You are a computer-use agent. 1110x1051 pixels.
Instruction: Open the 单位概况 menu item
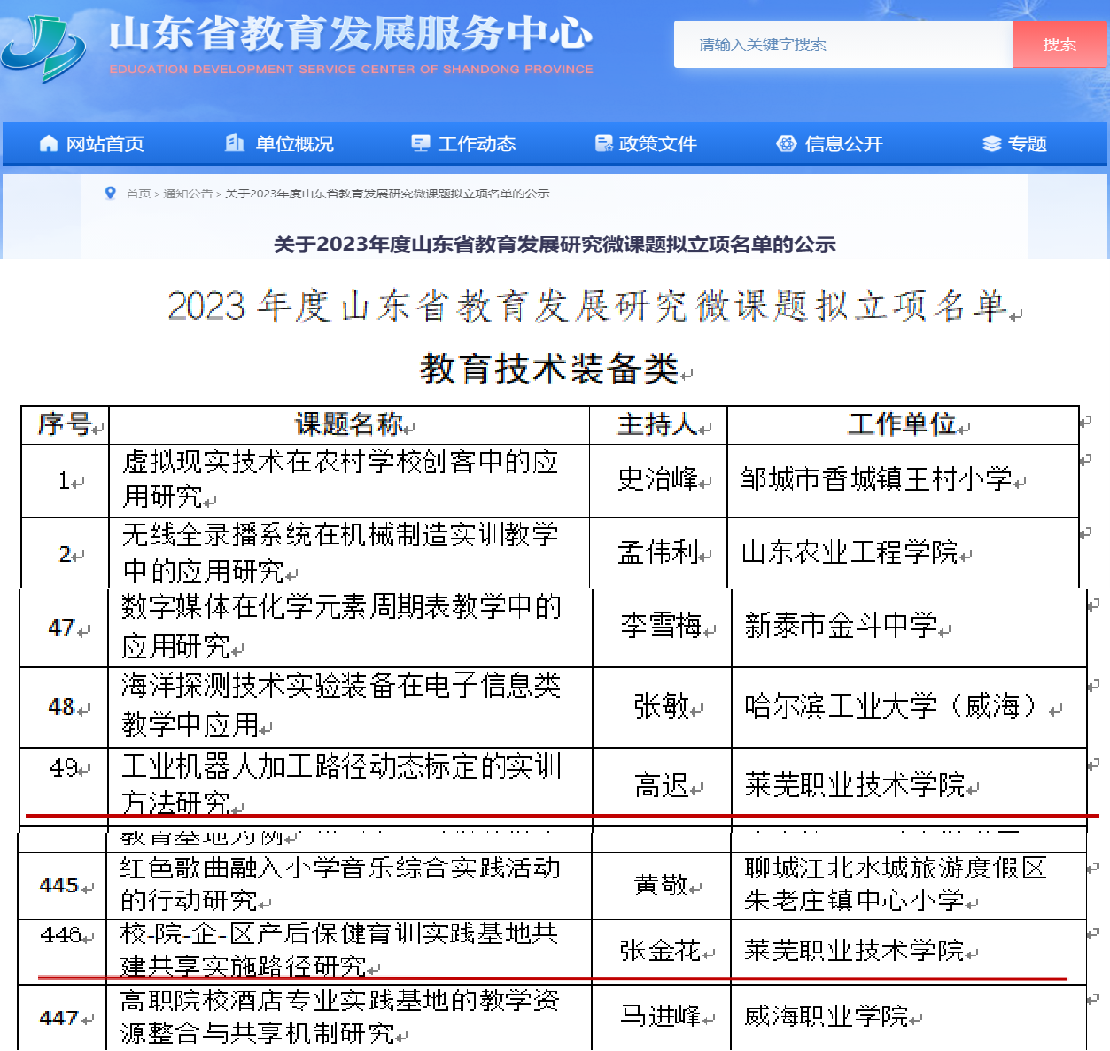tap(294, 144)
